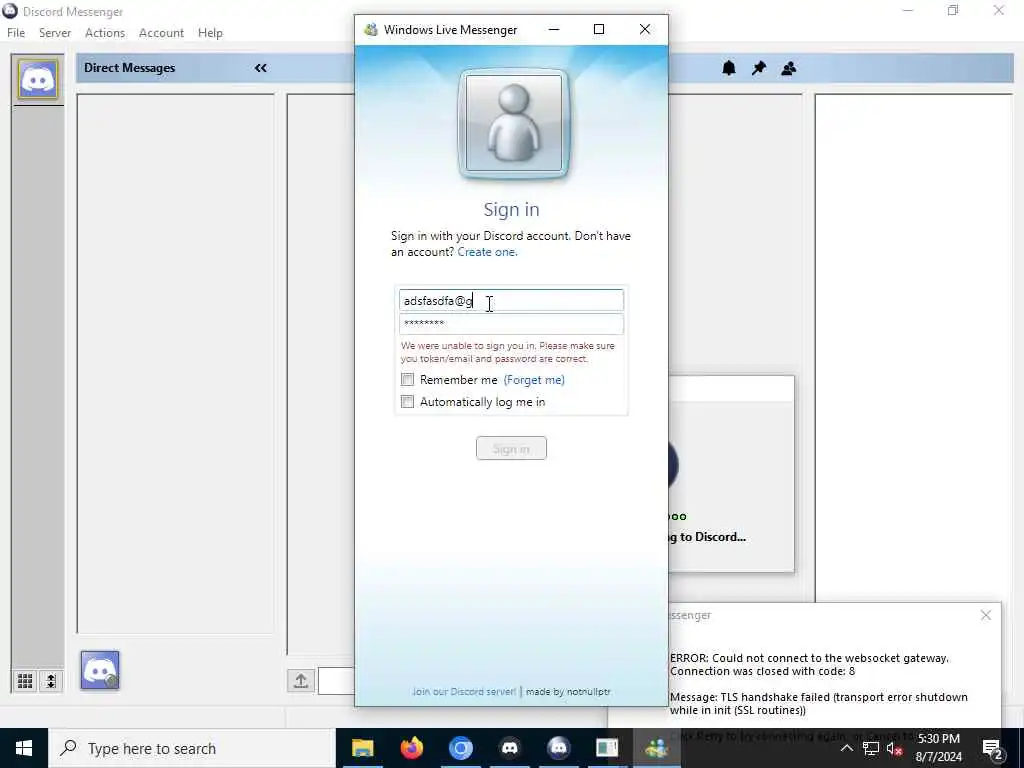Image resolution: width=1024 pixels, height=768 pixels.
Task: Open the Actions menu
Action: (x=104, y=33)
